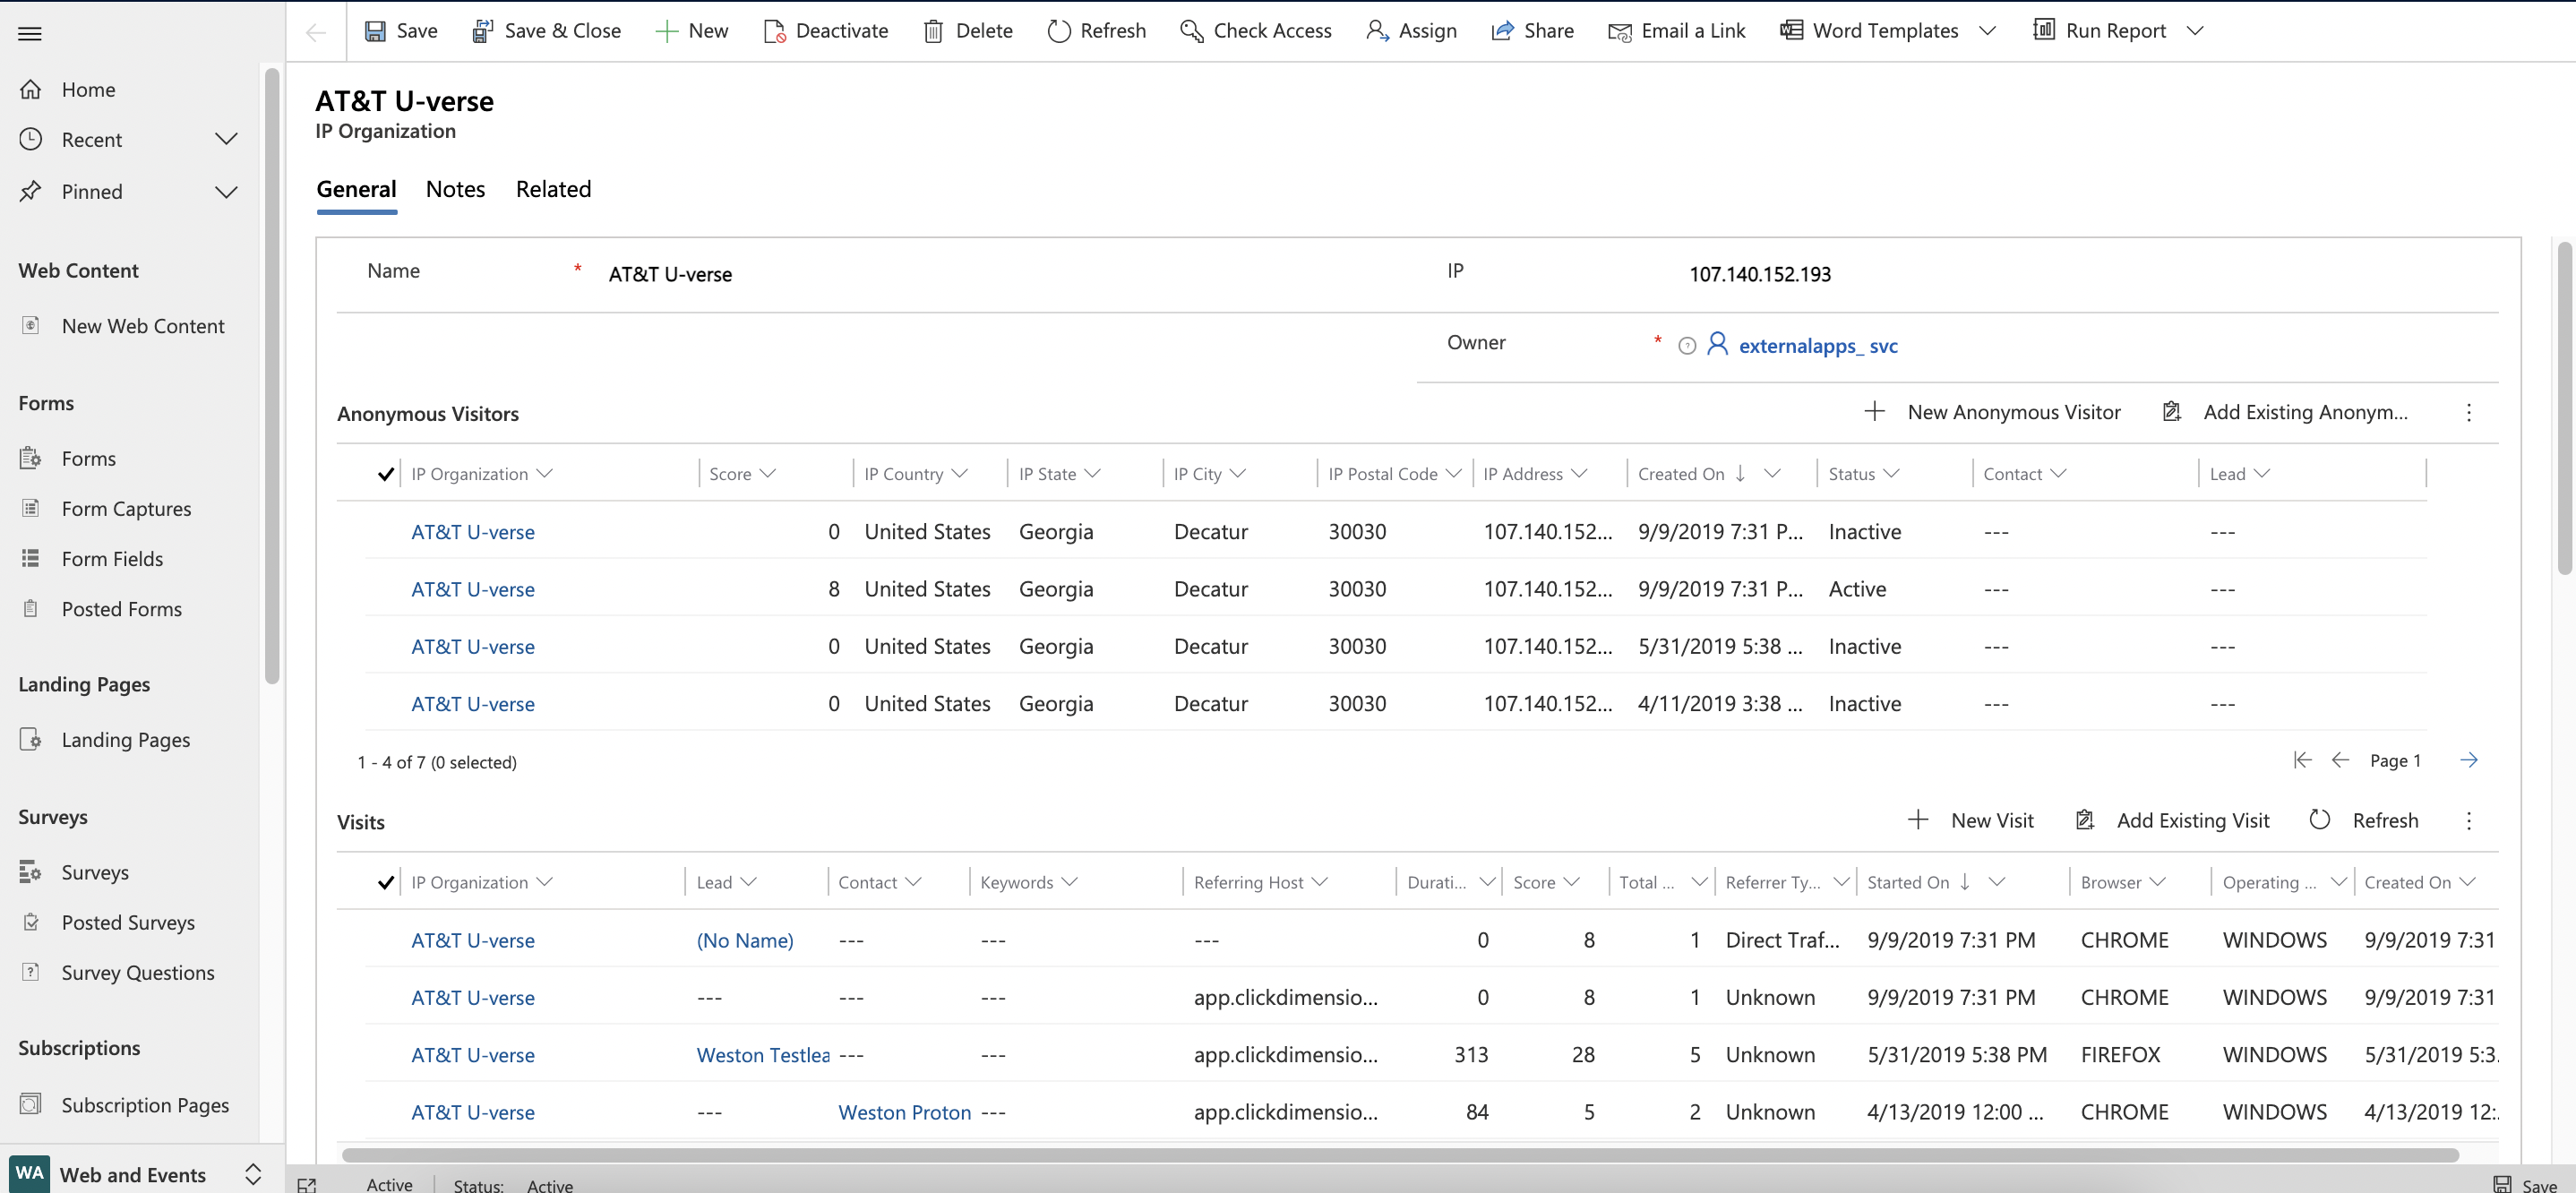Jump to first page of Anonymous Visitors

tap(2302, 760)
